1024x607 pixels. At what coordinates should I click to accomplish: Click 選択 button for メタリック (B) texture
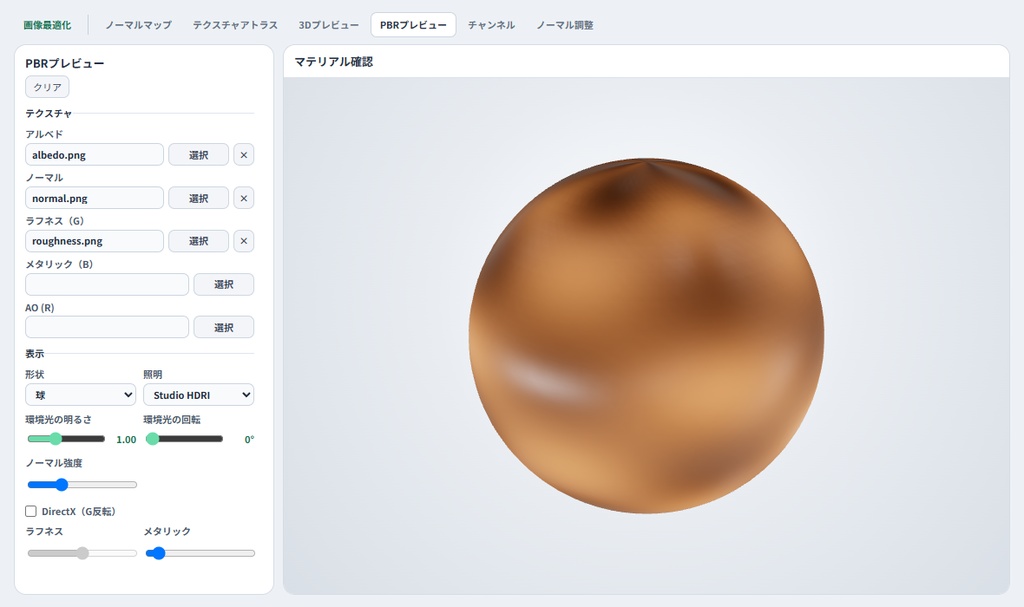224,284
